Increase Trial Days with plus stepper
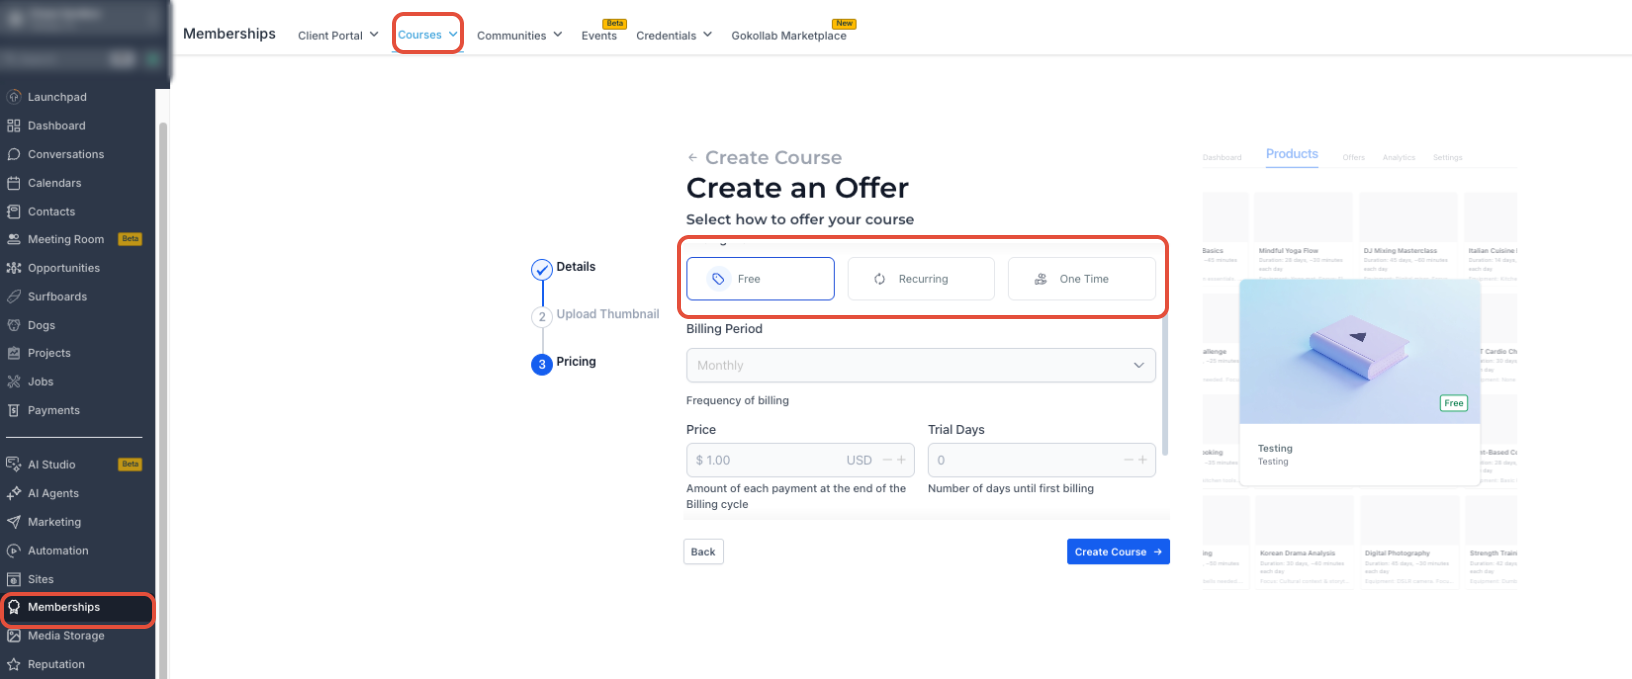The image size is (1632, 679). coord(1143,460)
